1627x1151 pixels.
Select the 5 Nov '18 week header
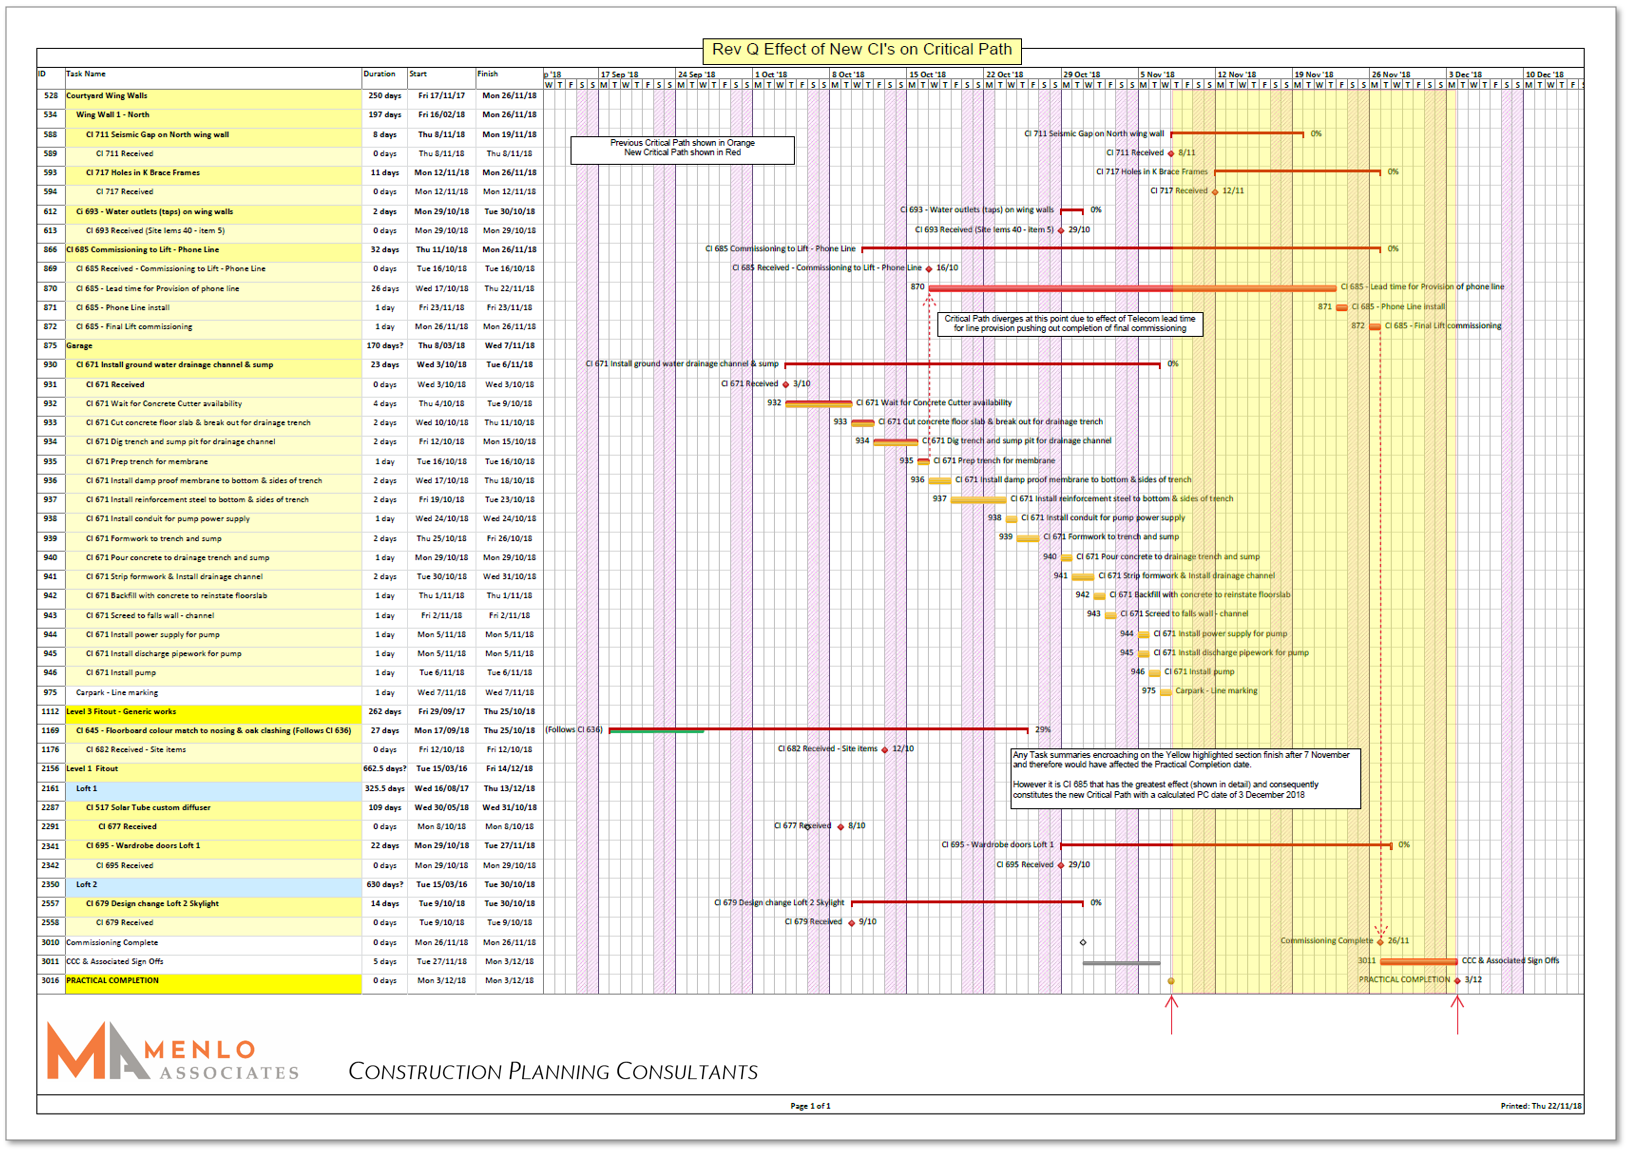pos(1157,74)
